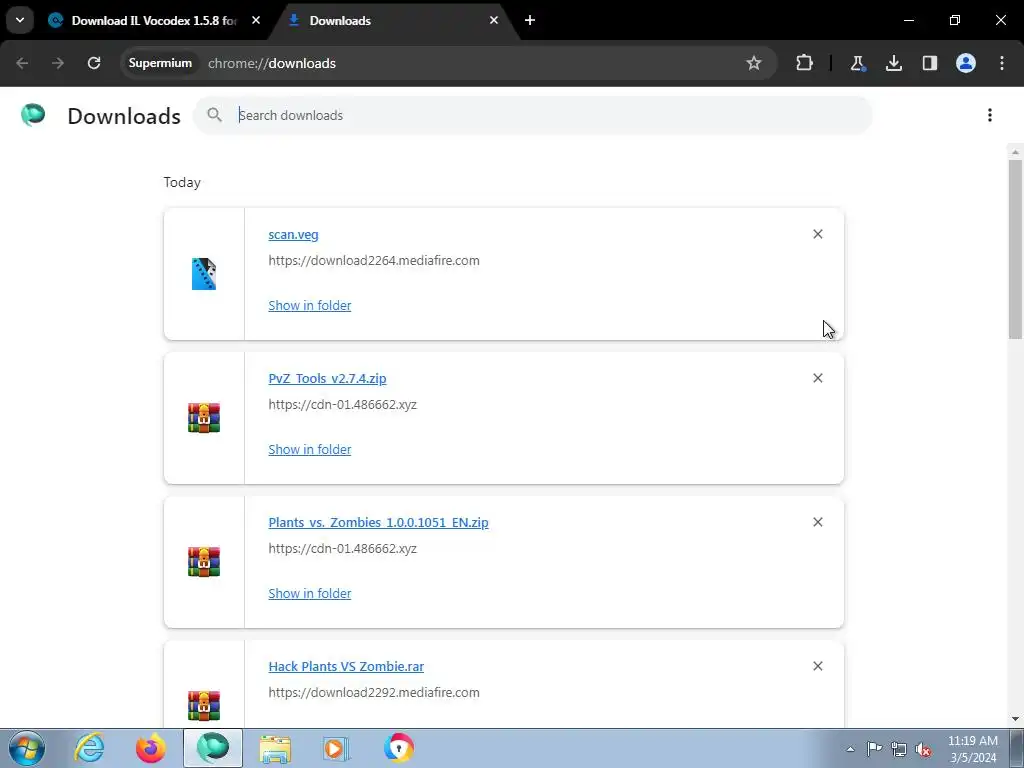
Task: Click the search magnifier icon
Action: 214,115
